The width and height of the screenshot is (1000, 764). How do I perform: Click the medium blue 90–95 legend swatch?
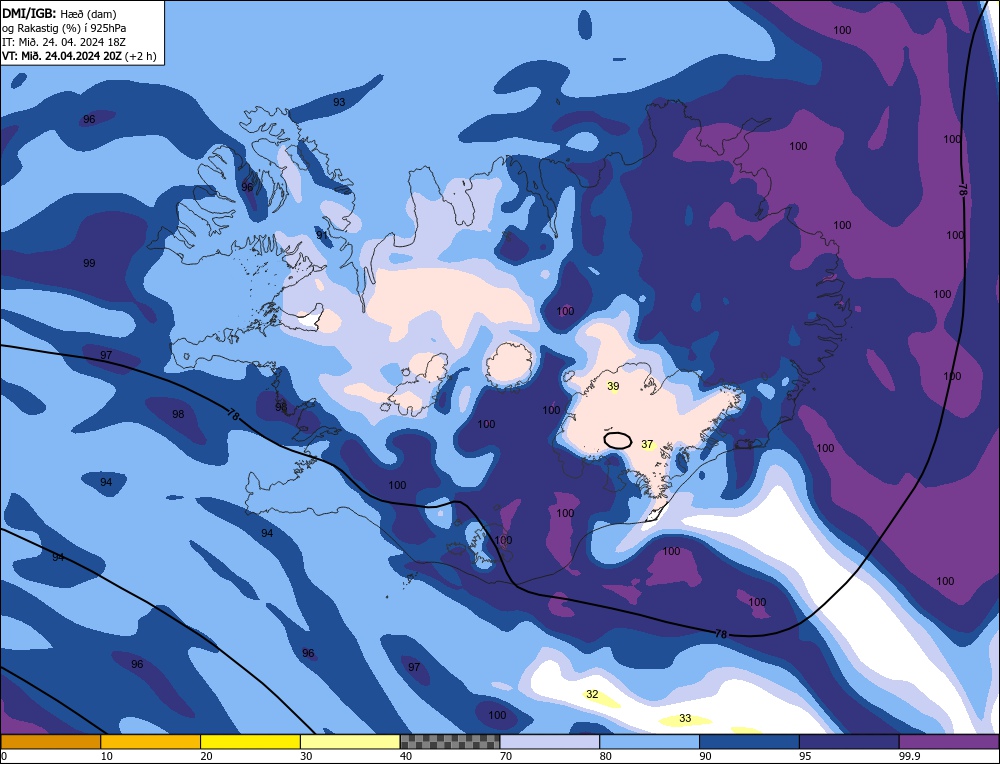pos(749,742)
